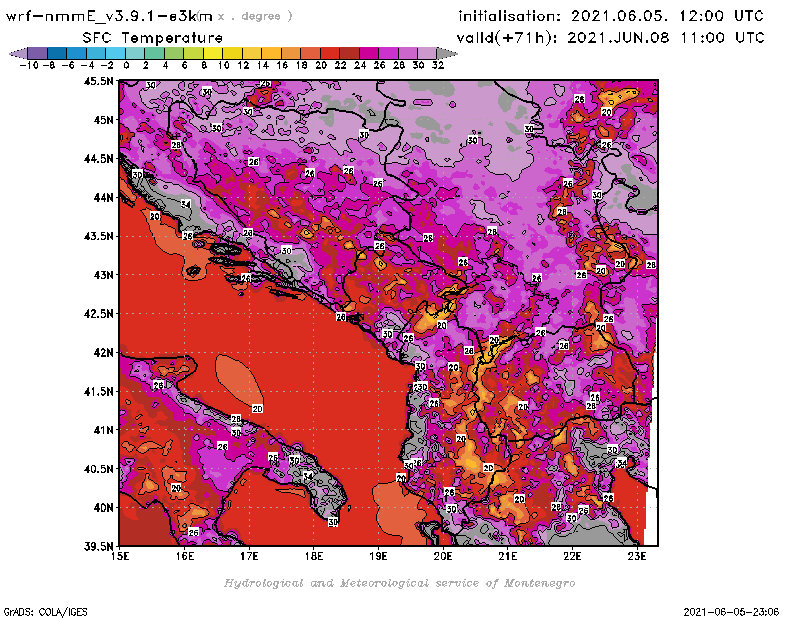
Task: Click the gray above-32 arrow at the legend end
Action: (x=447, y=53)
